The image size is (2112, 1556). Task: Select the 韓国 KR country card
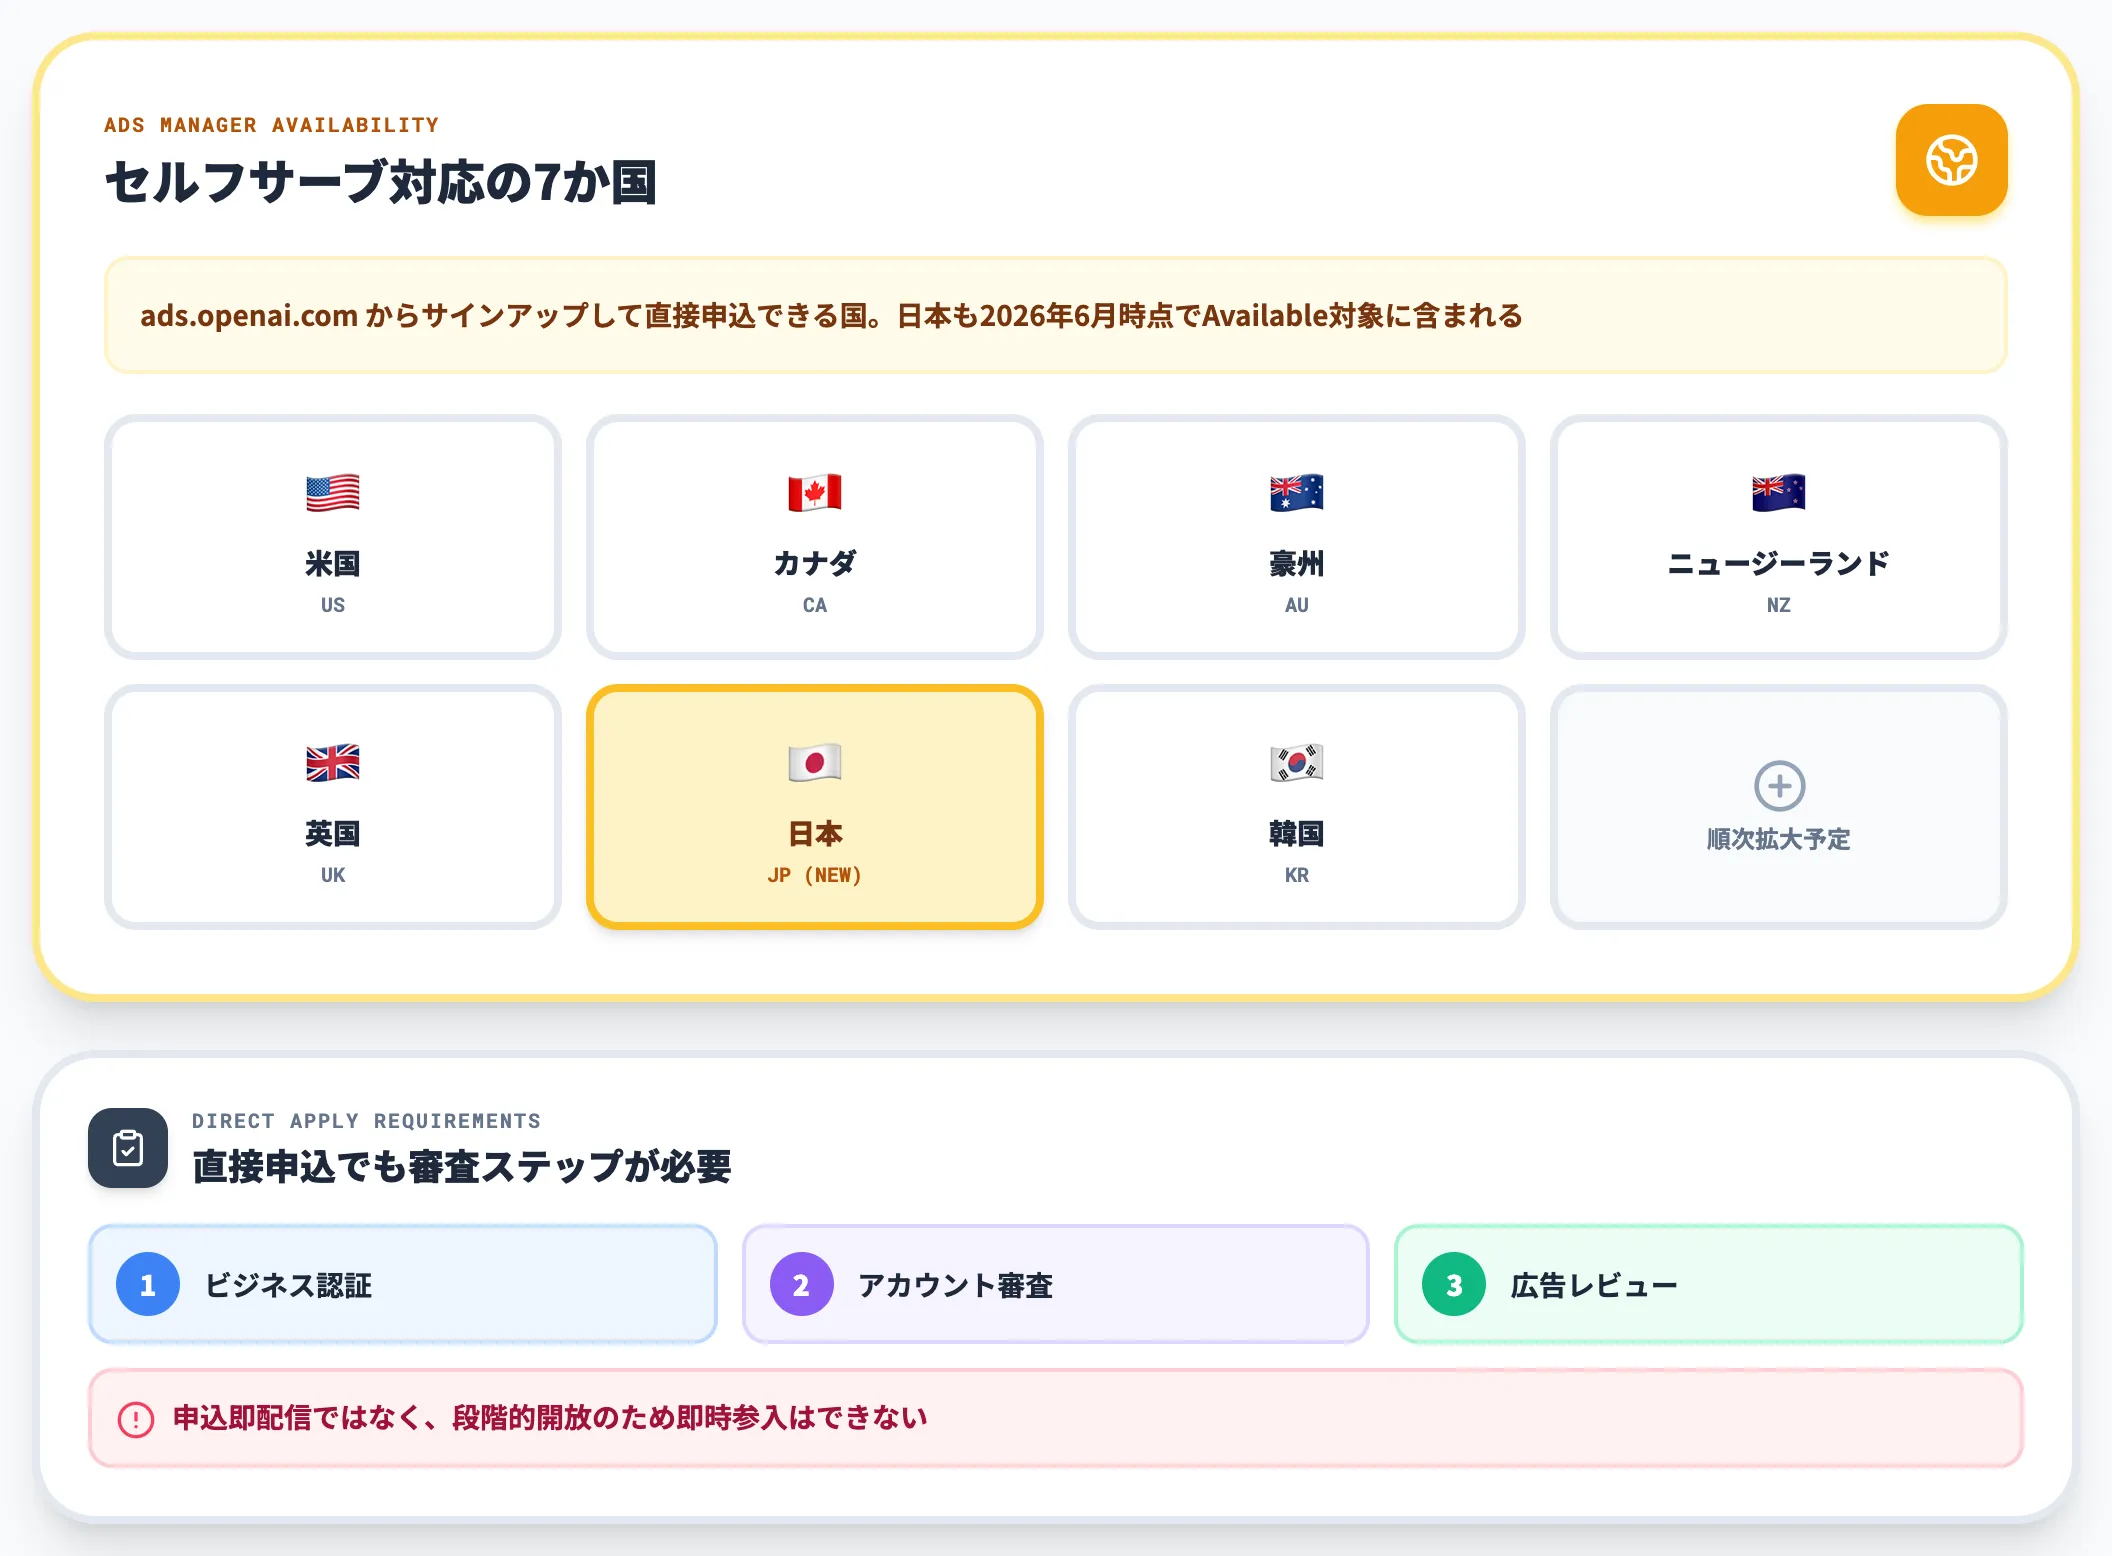point(1297,807)
